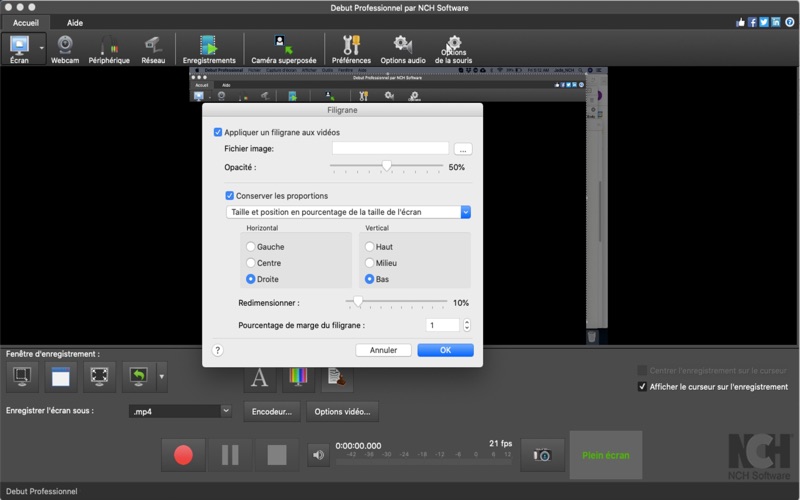Open the text caption tool
This screenshot has width=800, height=500.
click(x=259, y=378)
